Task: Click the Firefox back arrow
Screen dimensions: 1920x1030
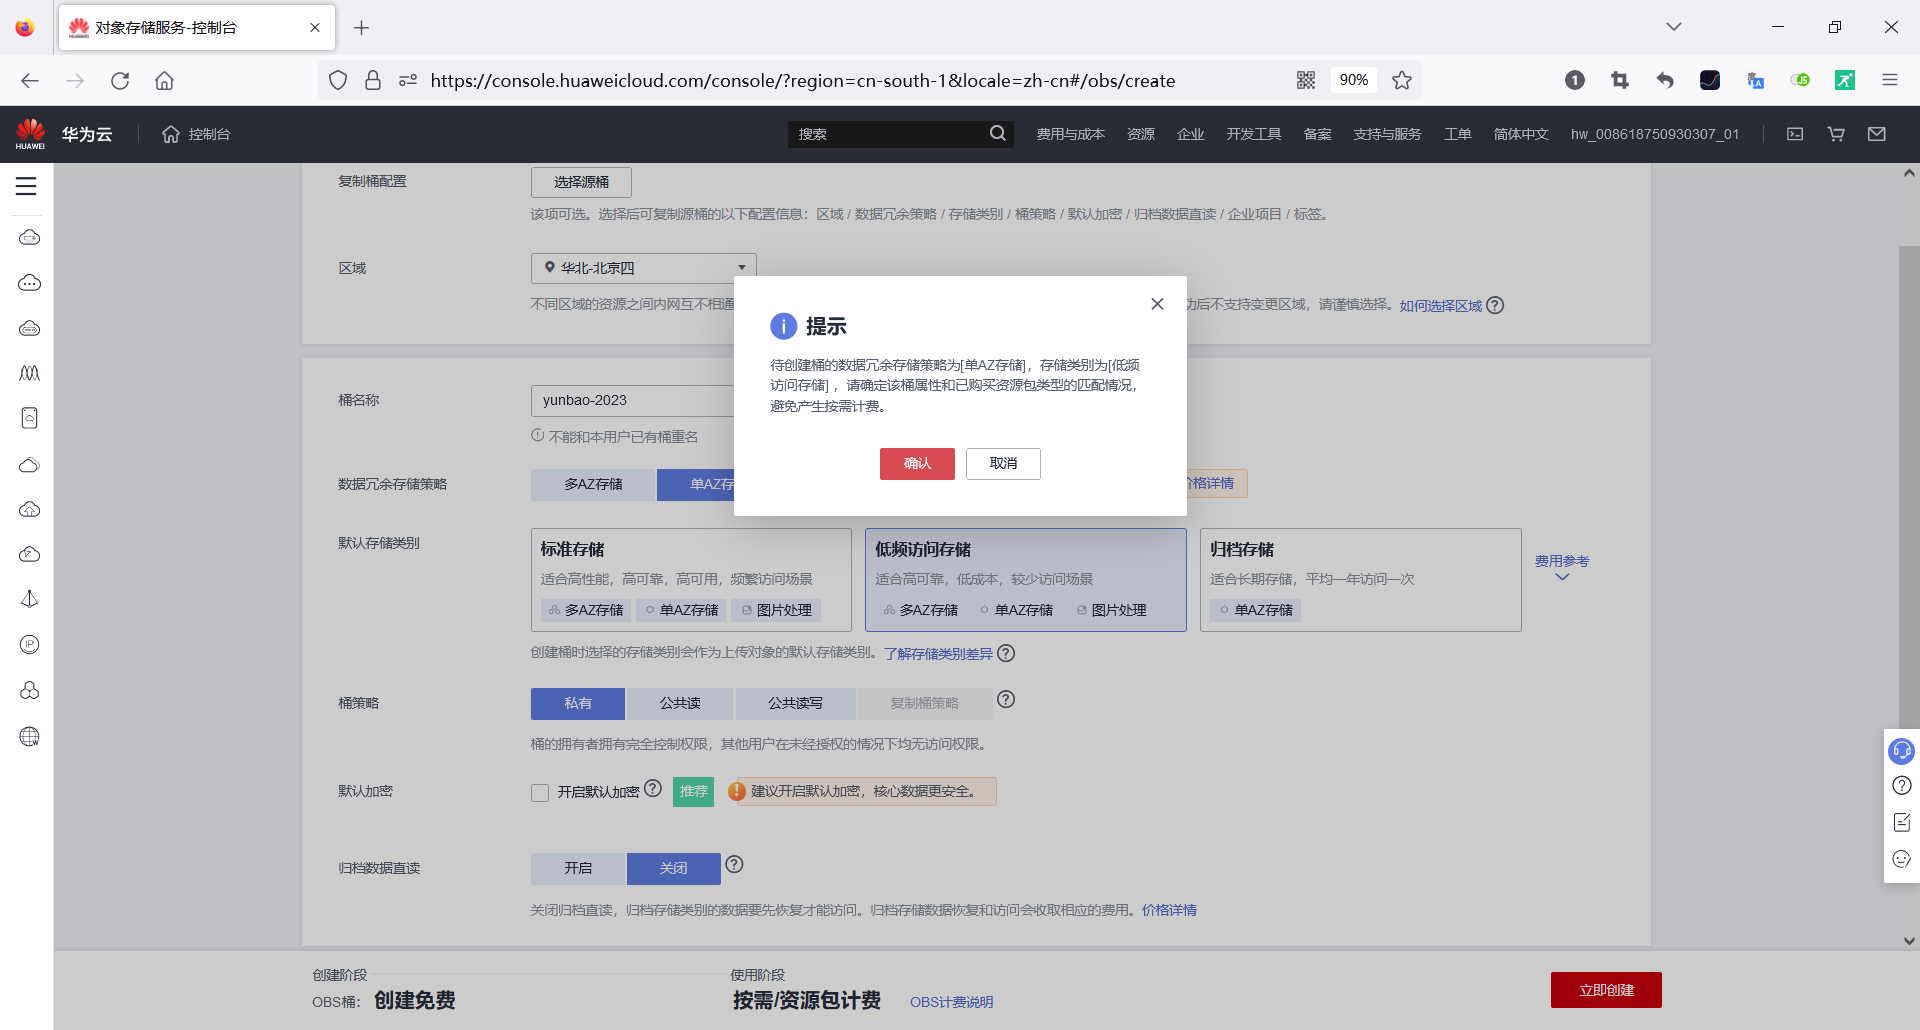Action: pos(30,80)
